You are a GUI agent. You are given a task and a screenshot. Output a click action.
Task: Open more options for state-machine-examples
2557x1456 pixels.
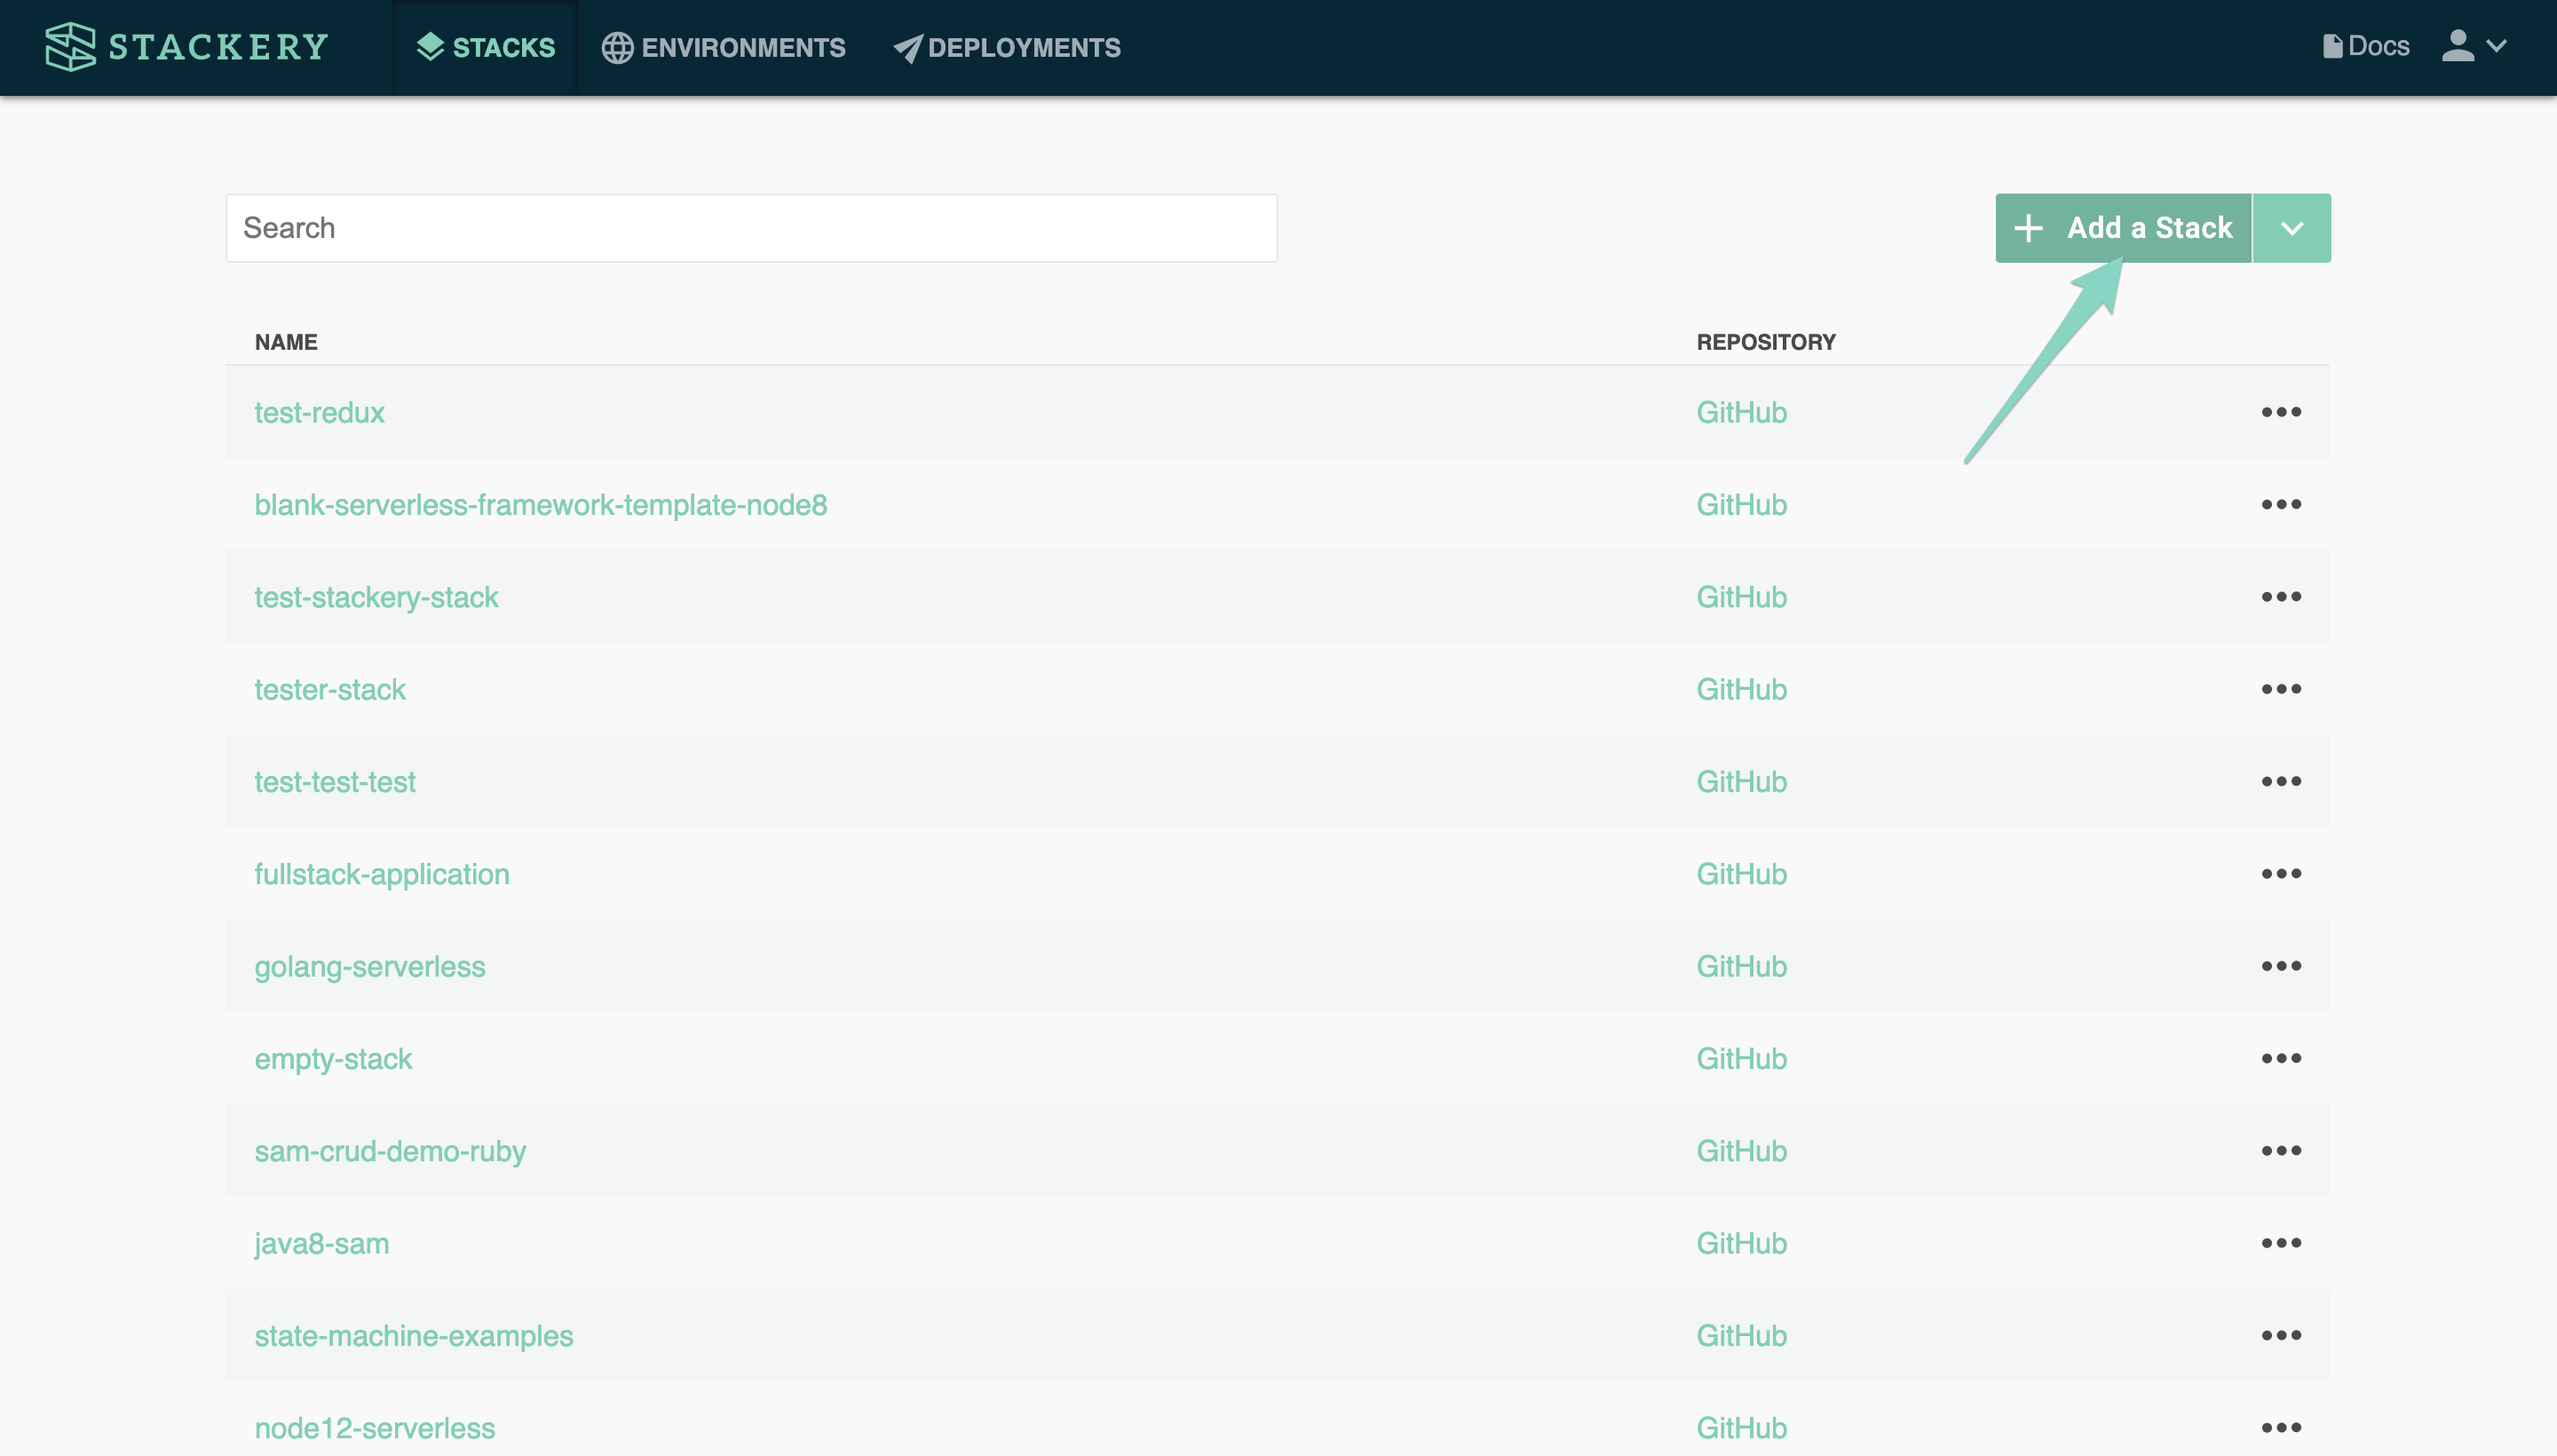point(2281,1336)
